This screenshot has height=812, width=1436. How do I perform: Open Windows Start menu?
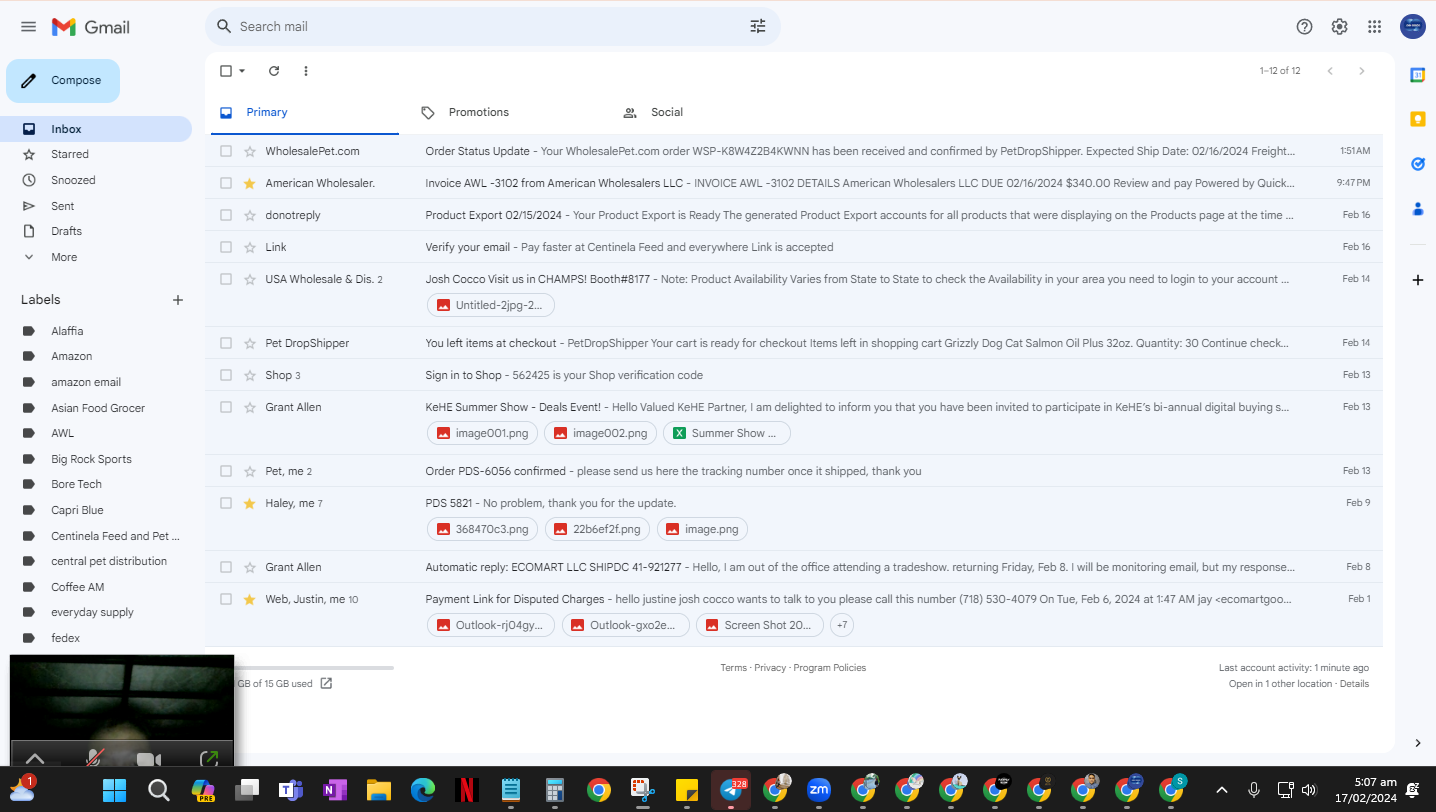tap(115, 790)
